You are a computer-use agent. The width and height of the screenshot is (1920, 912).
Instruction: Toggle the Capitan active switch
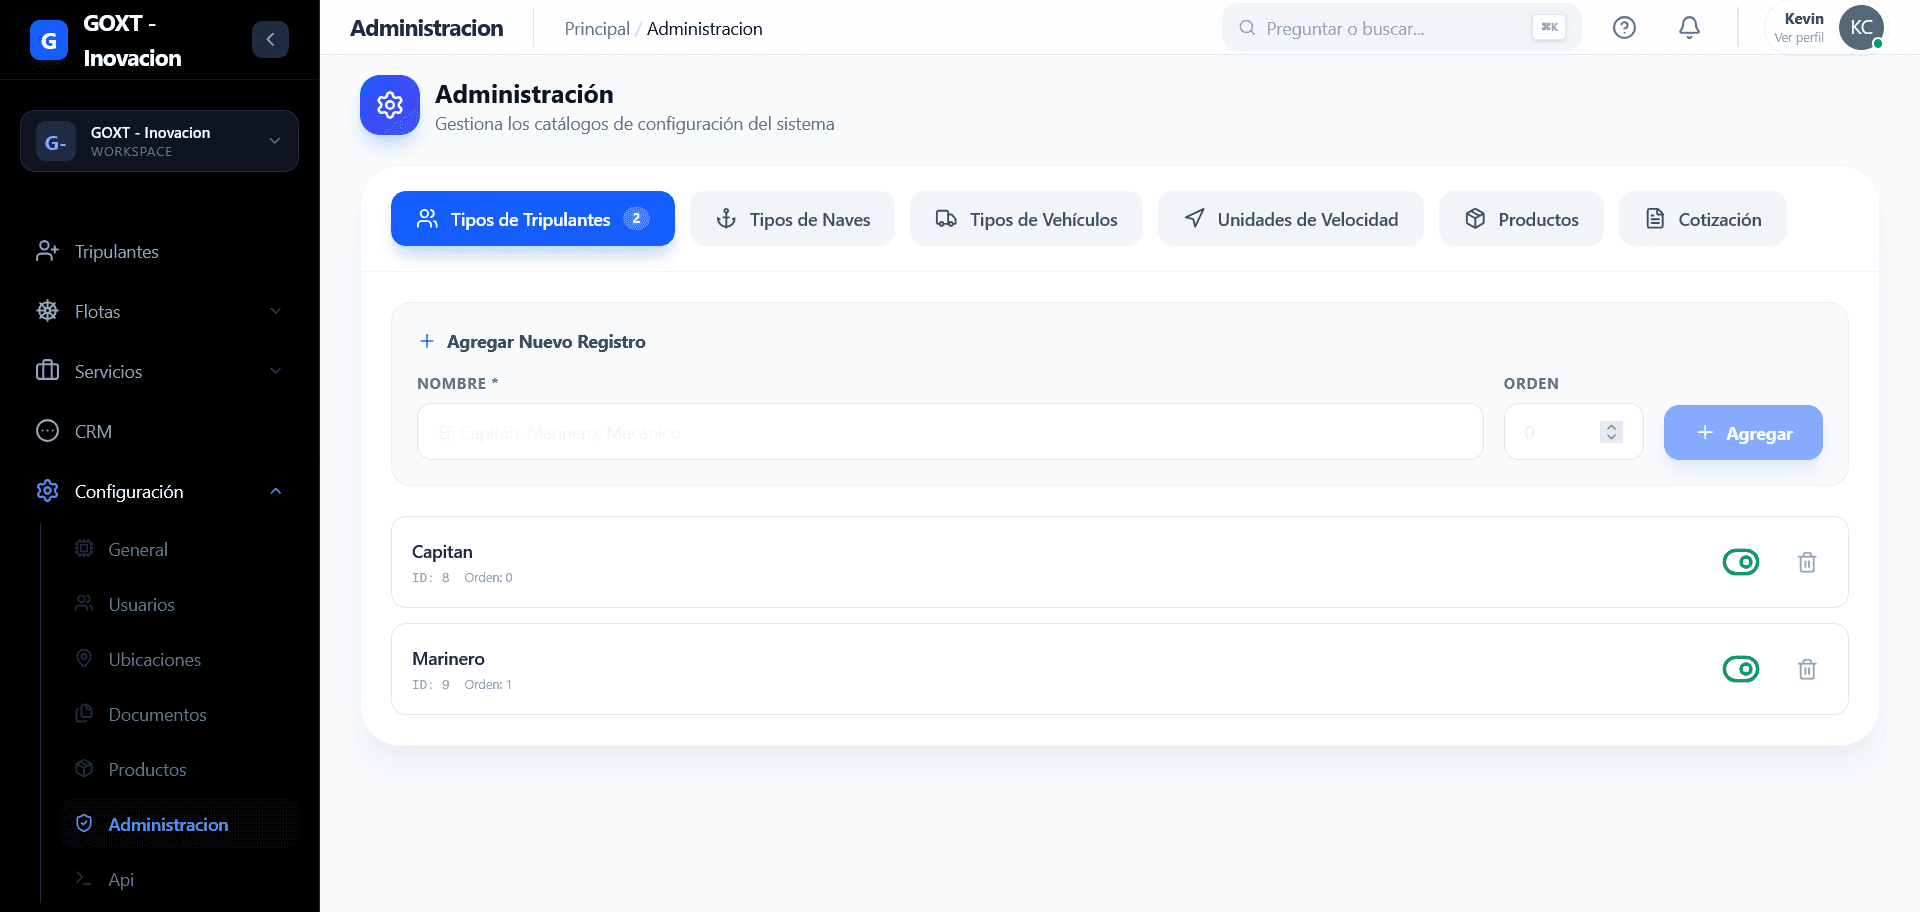coord(1741,562)
